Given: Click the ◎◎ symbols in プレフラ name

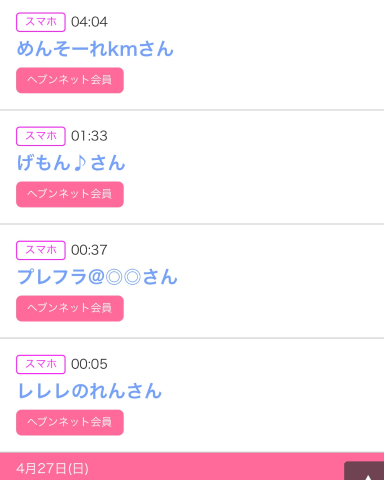Looking at the screenshot, I should click(123, 277).
